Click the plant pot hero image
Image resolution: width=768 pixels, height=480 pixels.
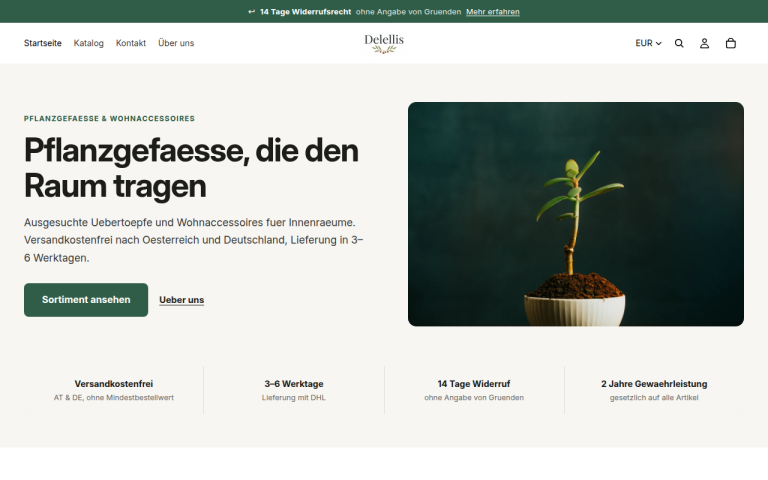pyautogui.click(x=576, y=214)
